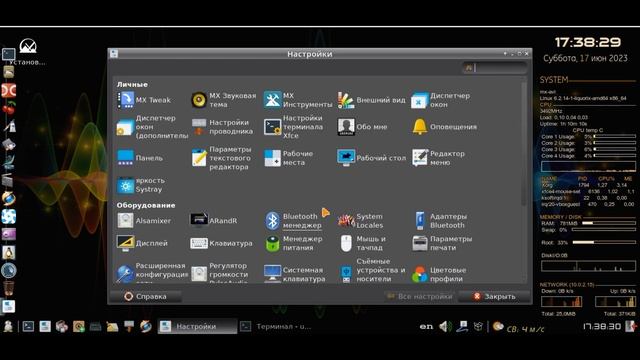Open Редактор меню
The width and height of the screenshot is (640, 360).
tap(438, 158)
